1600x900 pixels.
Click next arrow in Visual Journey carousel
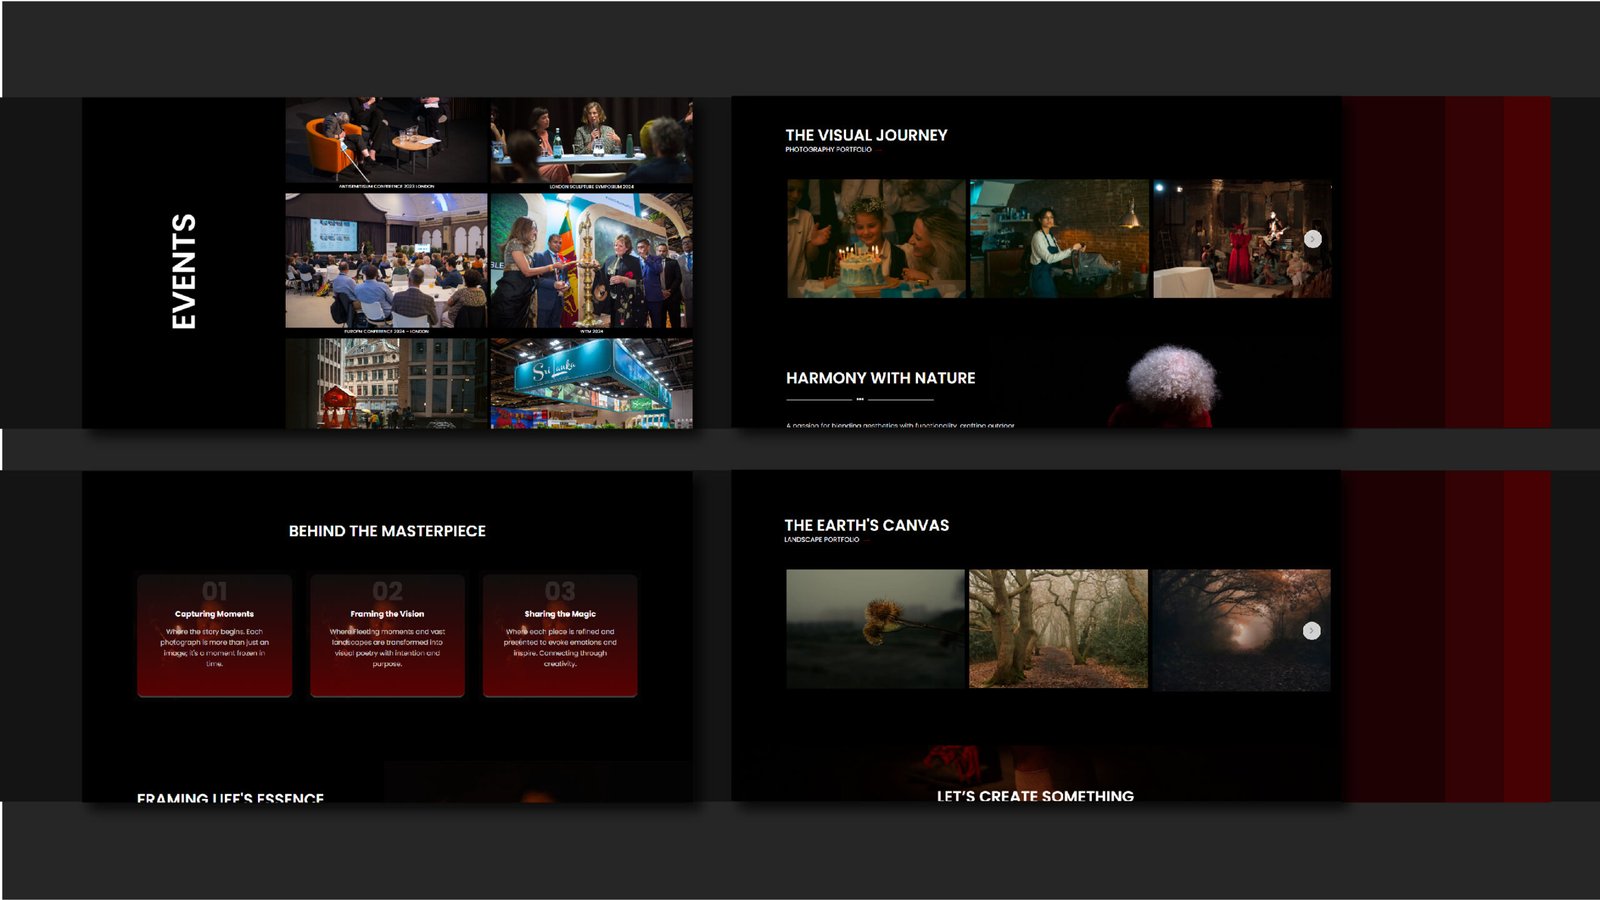[1313, 239]
